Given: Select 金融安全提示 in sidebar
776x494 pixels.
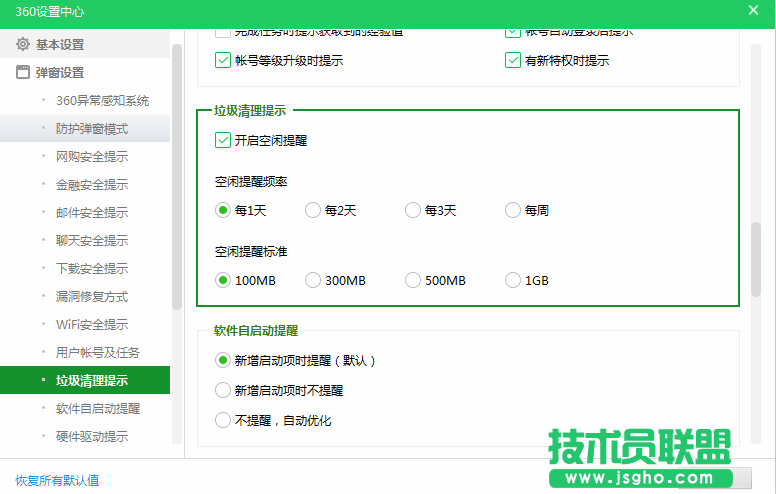Looking at the screenshot, I should pos(85,185).
